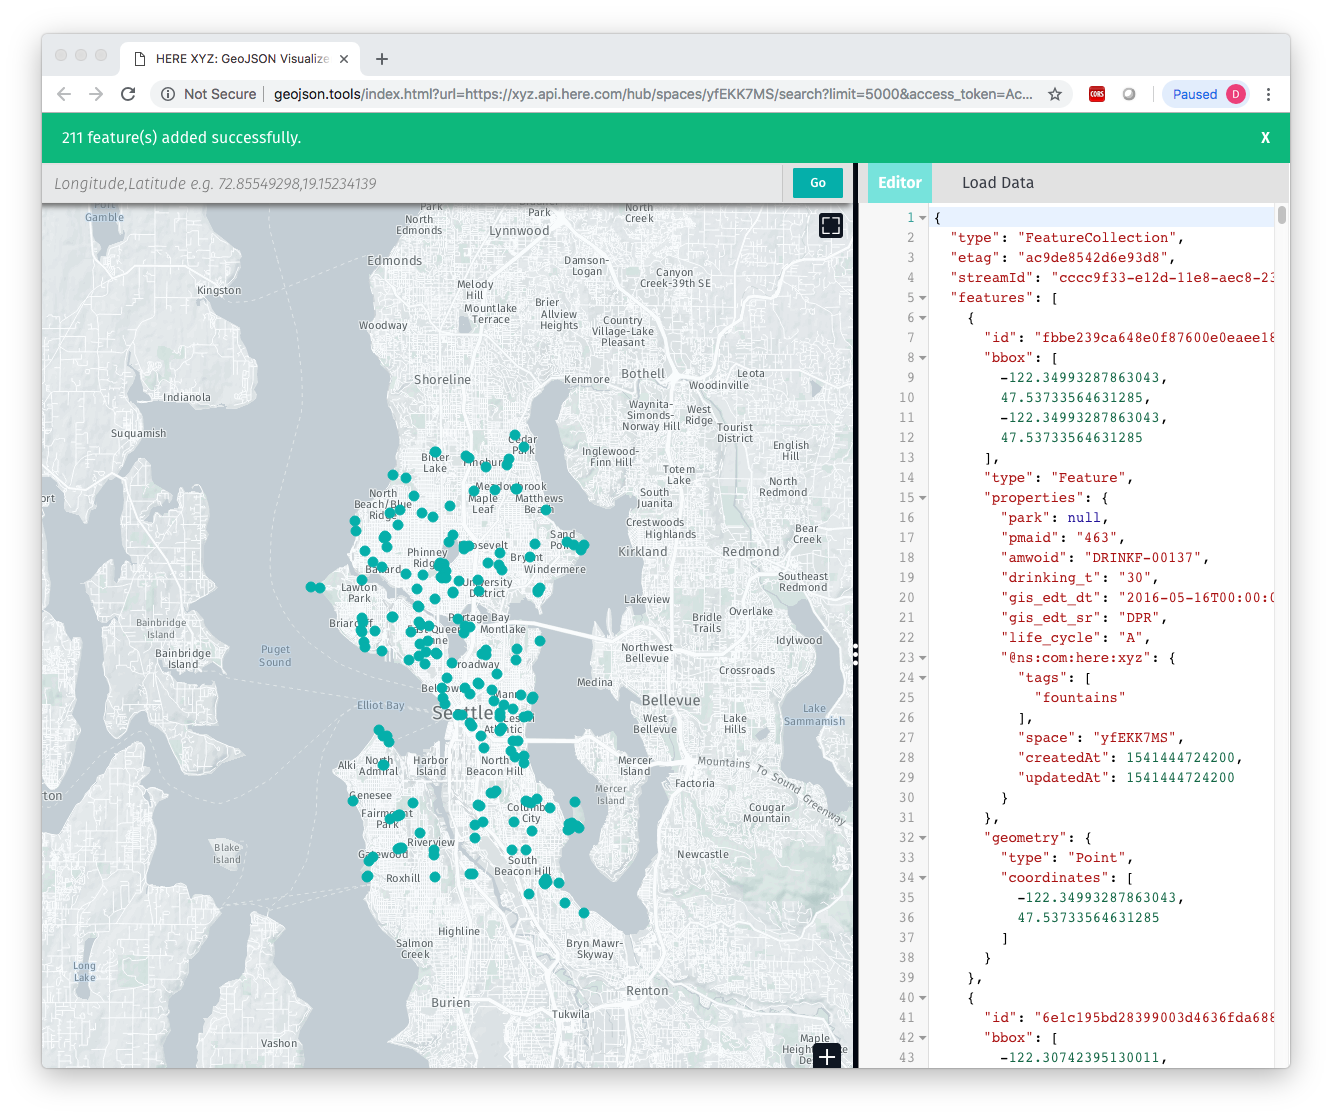
Task: Click the Not Secure site info icon
Action: pyautogui.click(x=168, y=94)
